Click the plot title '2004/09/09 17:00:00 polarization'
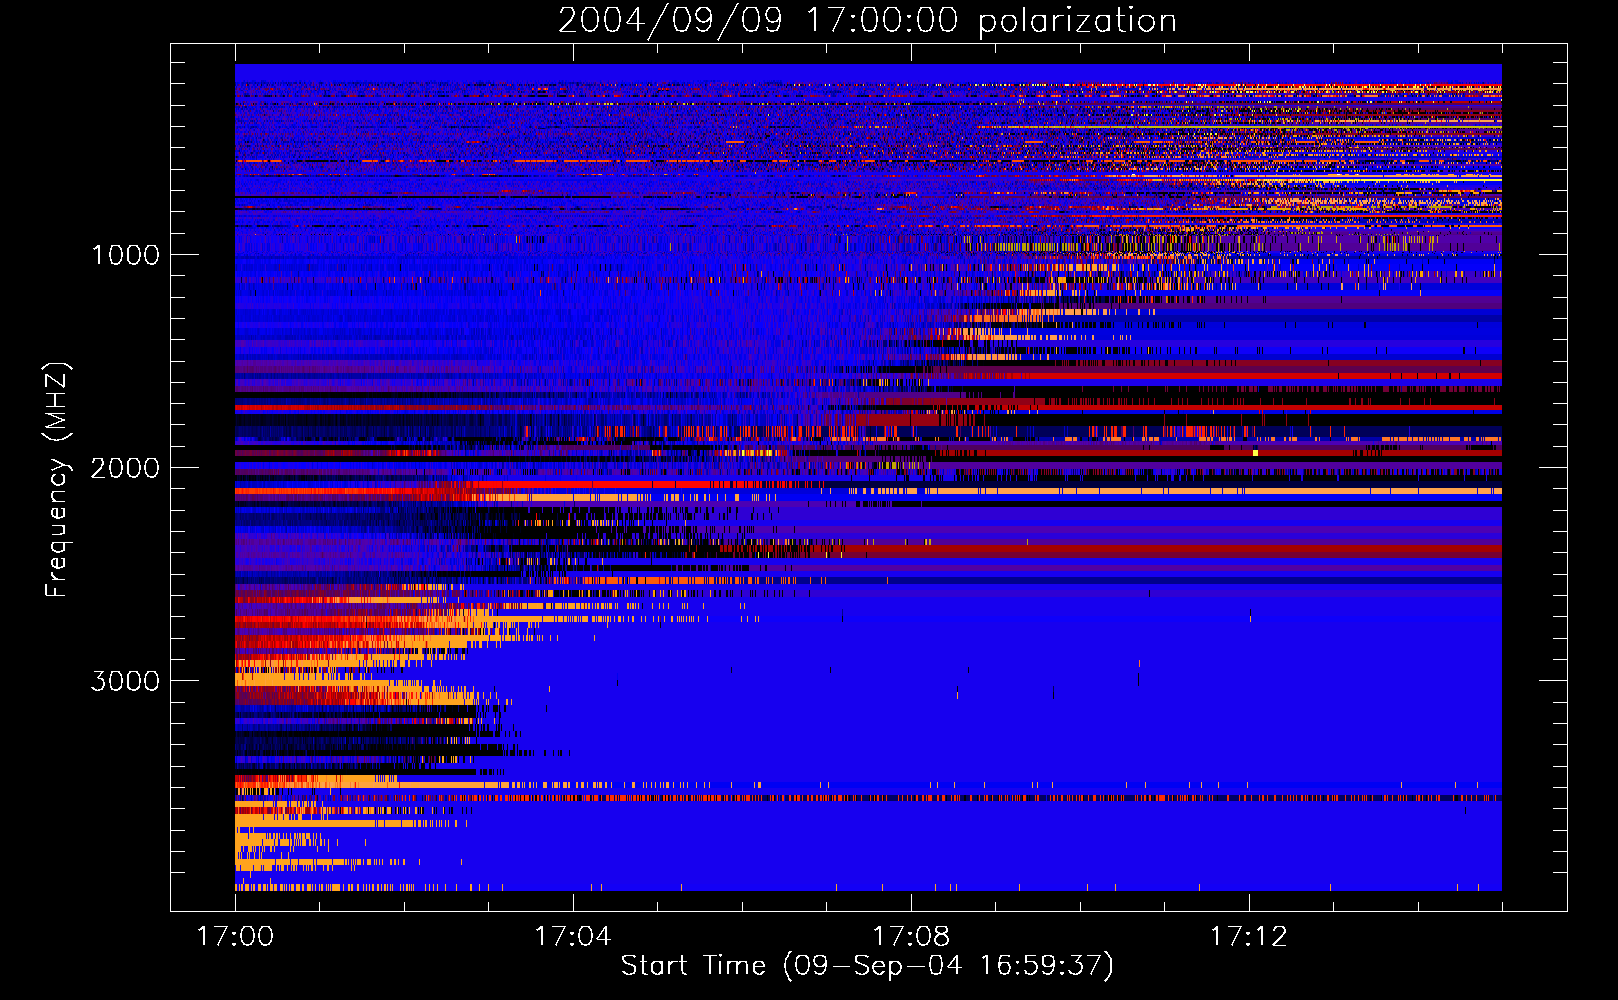1618x1000 pixels. click(867, 21)
